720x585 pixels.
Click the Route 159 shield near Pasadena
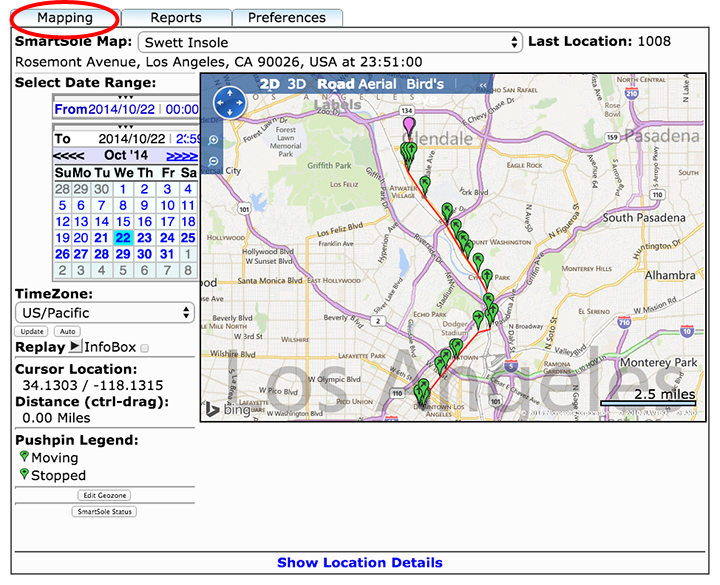point(612,137)
